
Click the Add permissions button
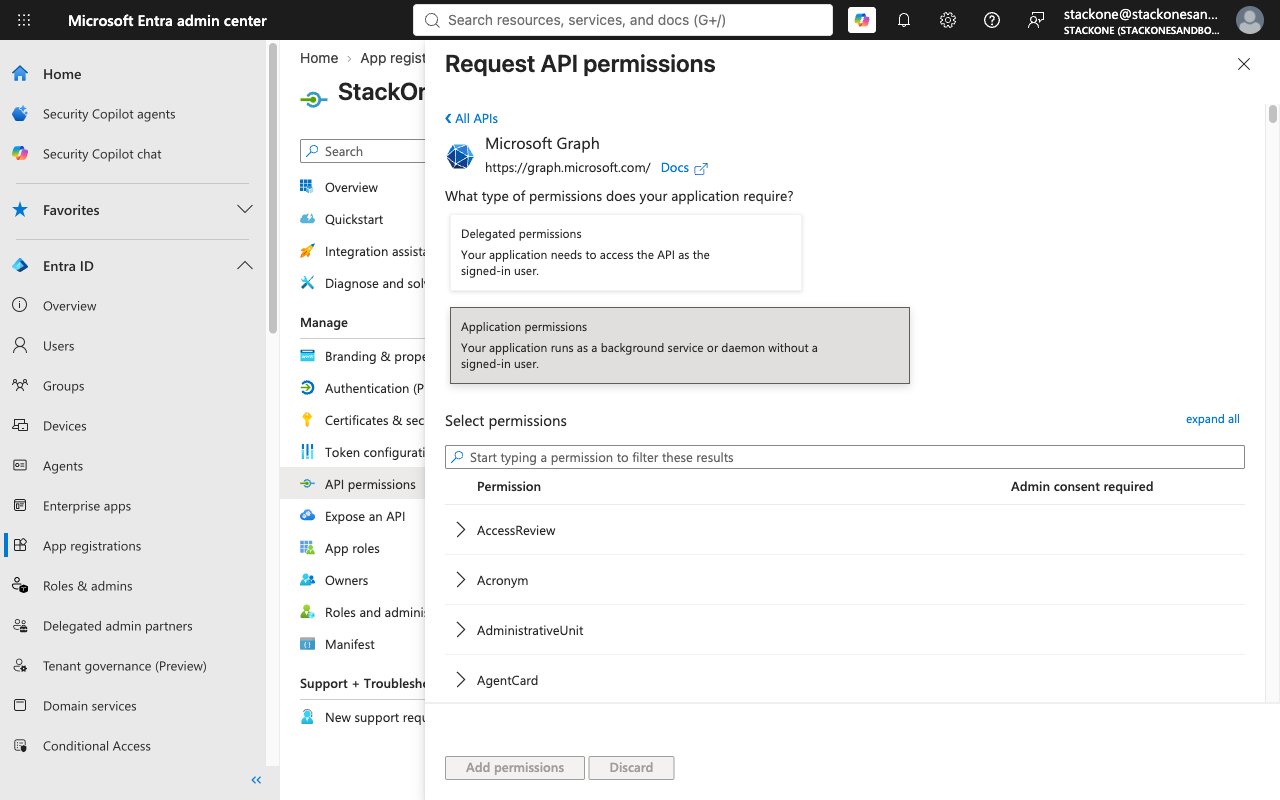pos(515,768)
